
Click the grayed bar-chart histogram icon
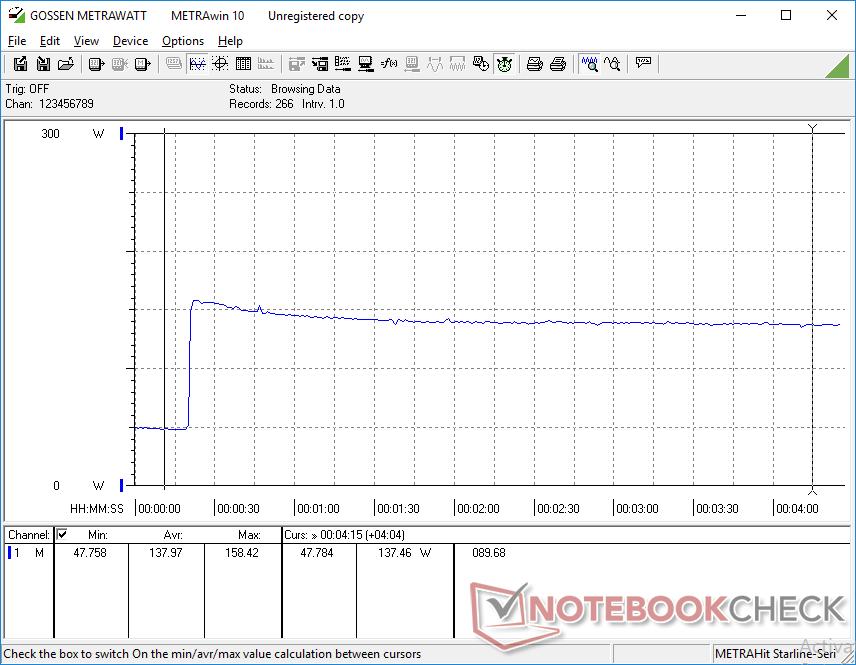tap(266, 64)
